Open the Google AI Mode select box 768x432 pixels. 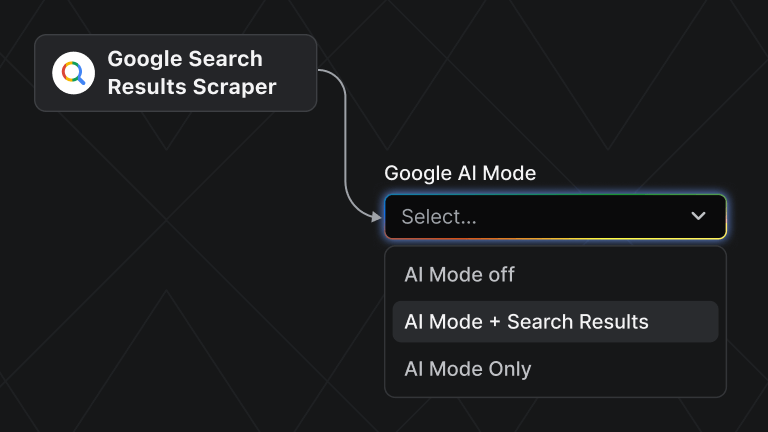point(555,217)
